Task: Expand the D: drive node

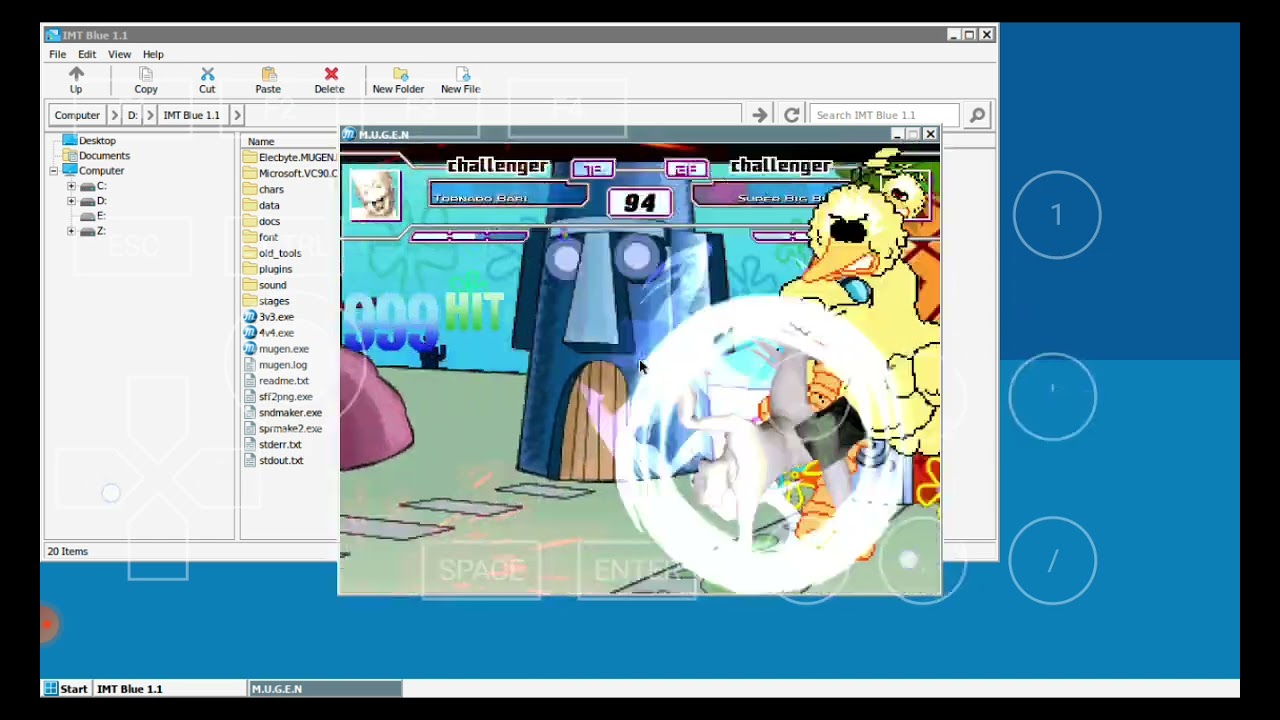Action: point(71,201)
